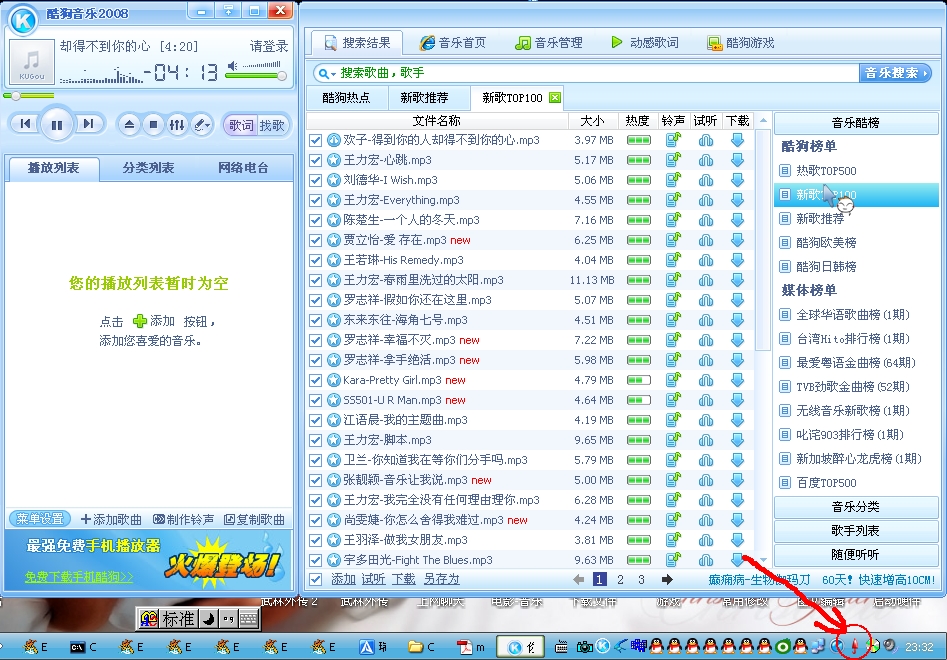The image size is (947, 660).
Task: Expand the search type dropdown arrow
Action: 332,74
